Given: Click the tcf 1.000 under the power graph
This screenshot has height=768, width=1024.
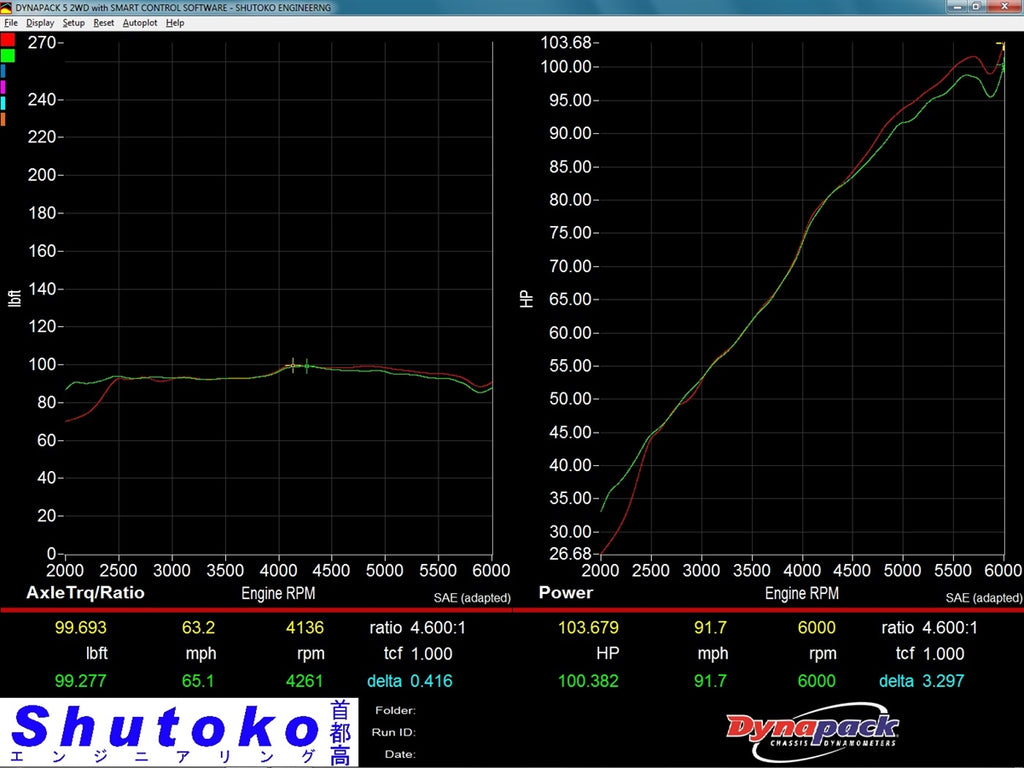Looking at the screenshot, I should (x=930, y=654).
